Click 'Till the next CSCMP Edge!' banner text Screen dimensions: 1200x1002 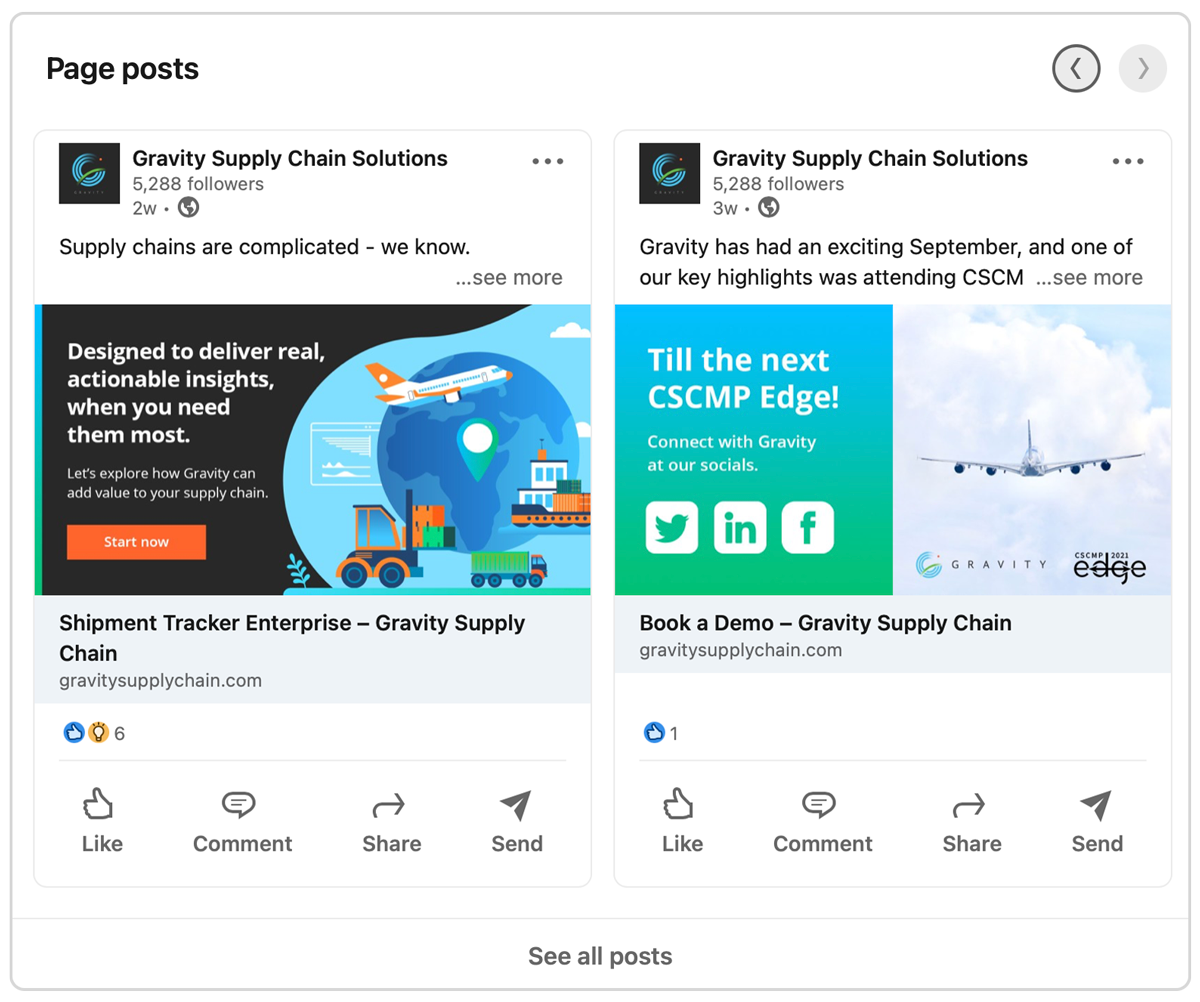743,379
